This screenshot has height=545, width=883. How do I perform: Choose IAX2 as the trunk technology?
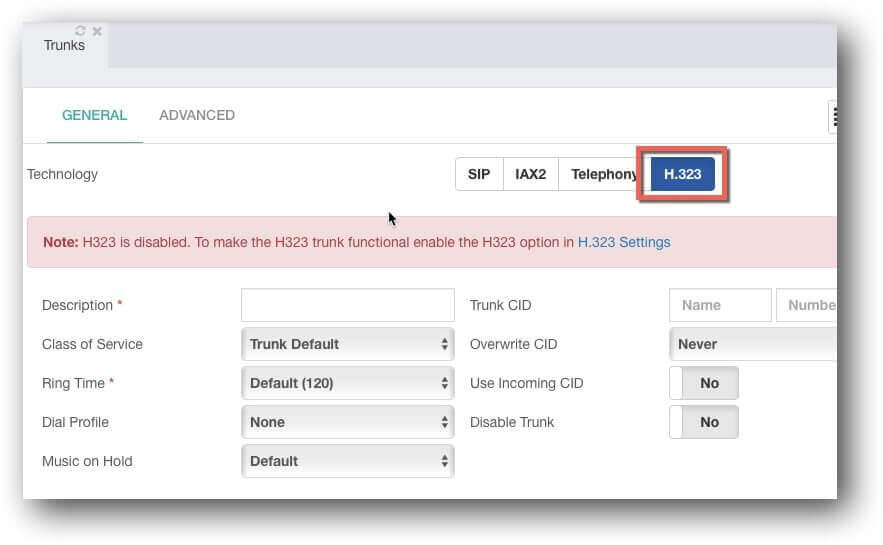[530, 175]
